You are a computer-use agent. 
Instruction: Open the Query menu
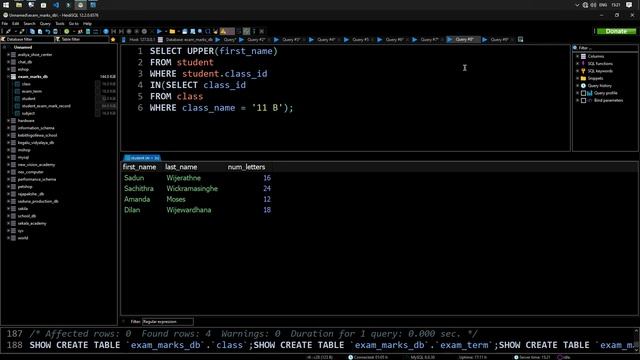point(45,24)
